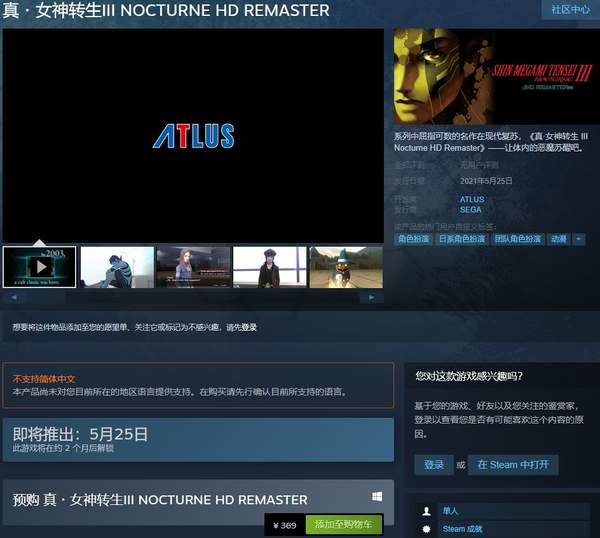
Task: Play the trailer video thumbnail
Action: (40, 267)
